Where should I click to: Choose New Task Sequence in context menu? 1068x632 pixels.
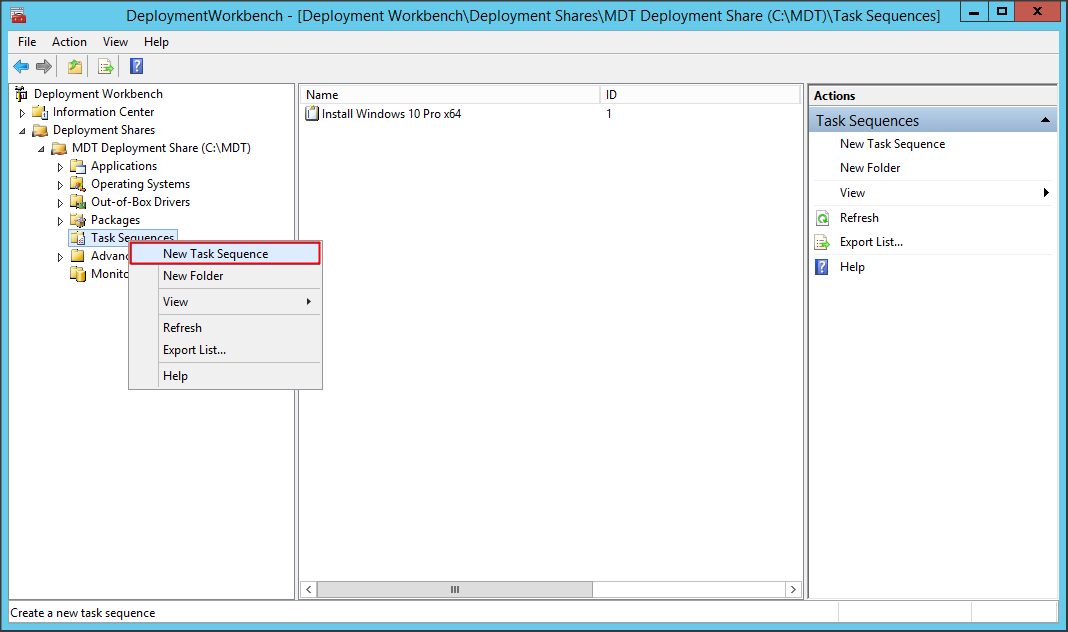point(215,254)
